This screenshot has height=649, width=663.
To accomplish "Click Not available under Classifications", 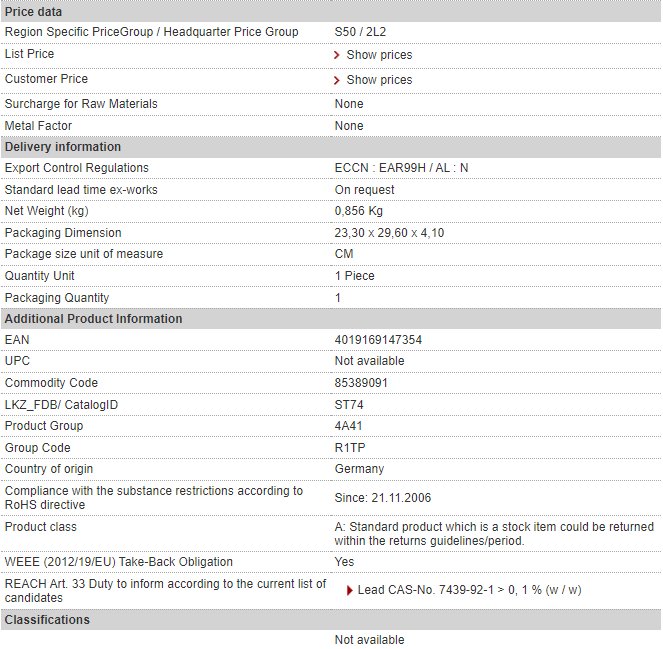I will (x=370, y=640).
